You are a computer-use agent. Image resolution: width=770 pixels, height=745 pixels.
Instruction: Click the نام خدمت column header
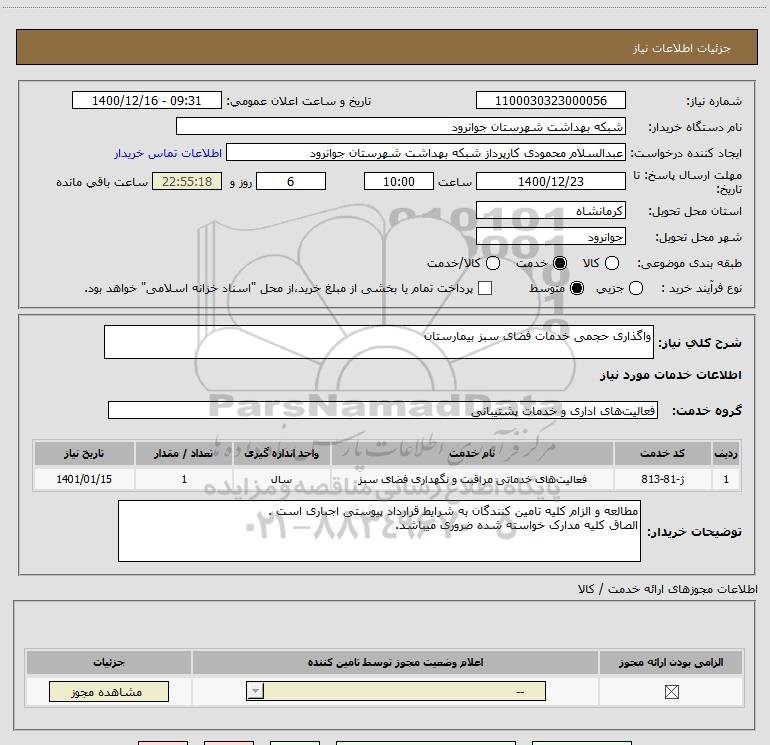[x=472, y=453]
